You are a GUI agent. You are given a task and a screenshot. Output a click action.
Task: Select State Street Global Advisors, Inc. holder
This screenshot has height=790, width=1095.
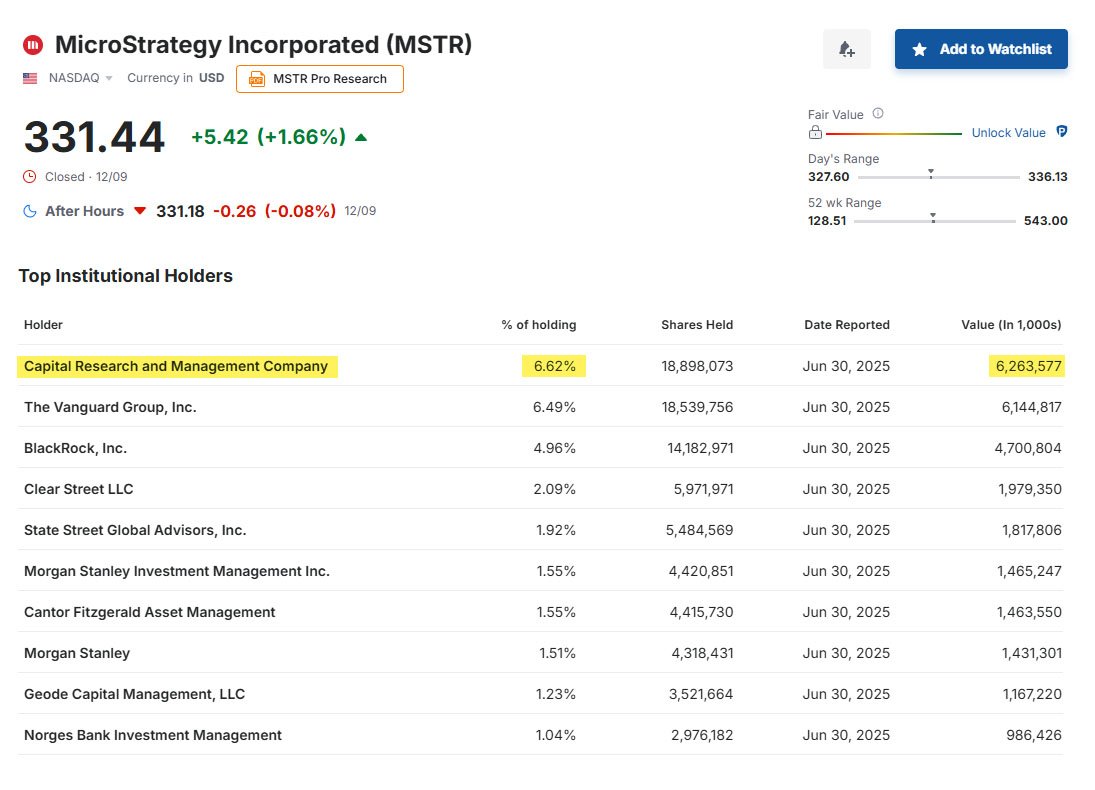[135, 530]
